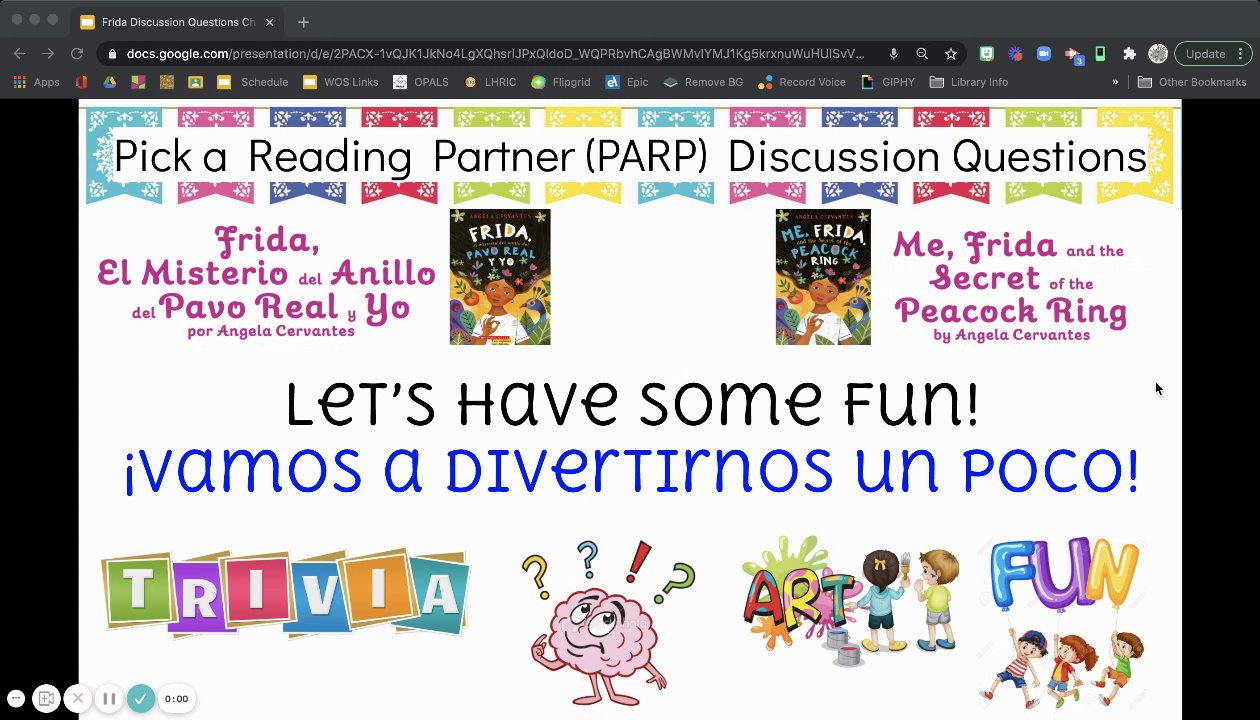
Task: Cancel the recording with the red X
Action: point(77,699)
